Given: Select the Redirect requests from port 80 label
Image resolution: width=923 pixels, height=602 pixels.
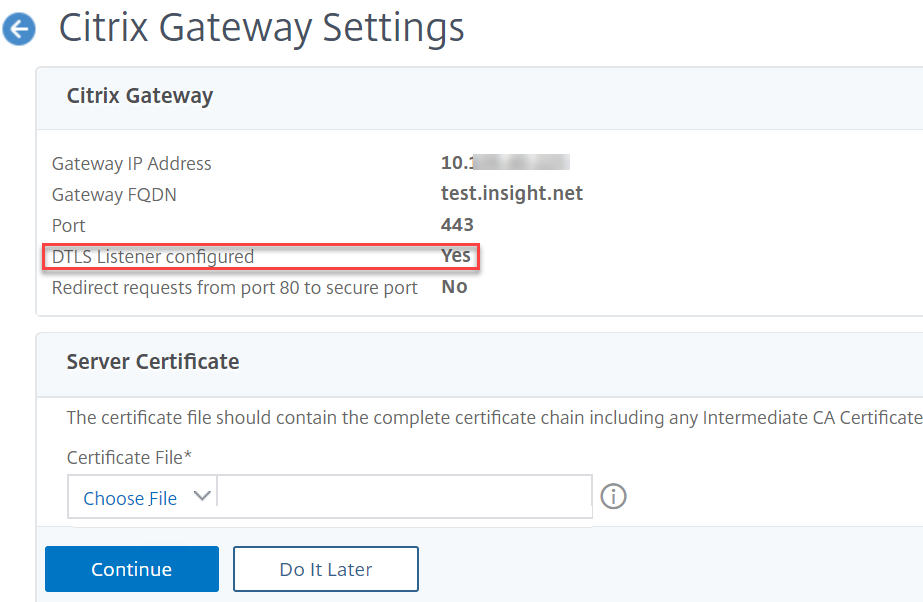Looking at the screenshot, I should click(234, 287).
